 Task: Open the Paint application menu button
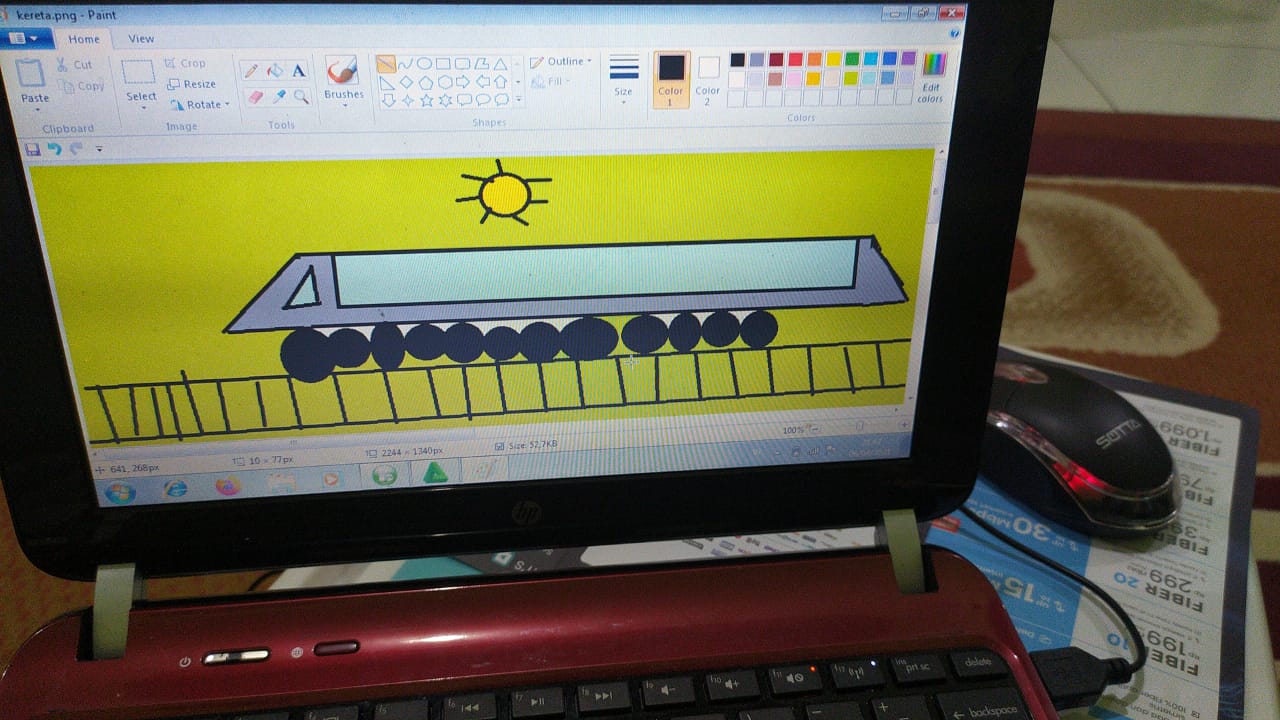(26, 38)
